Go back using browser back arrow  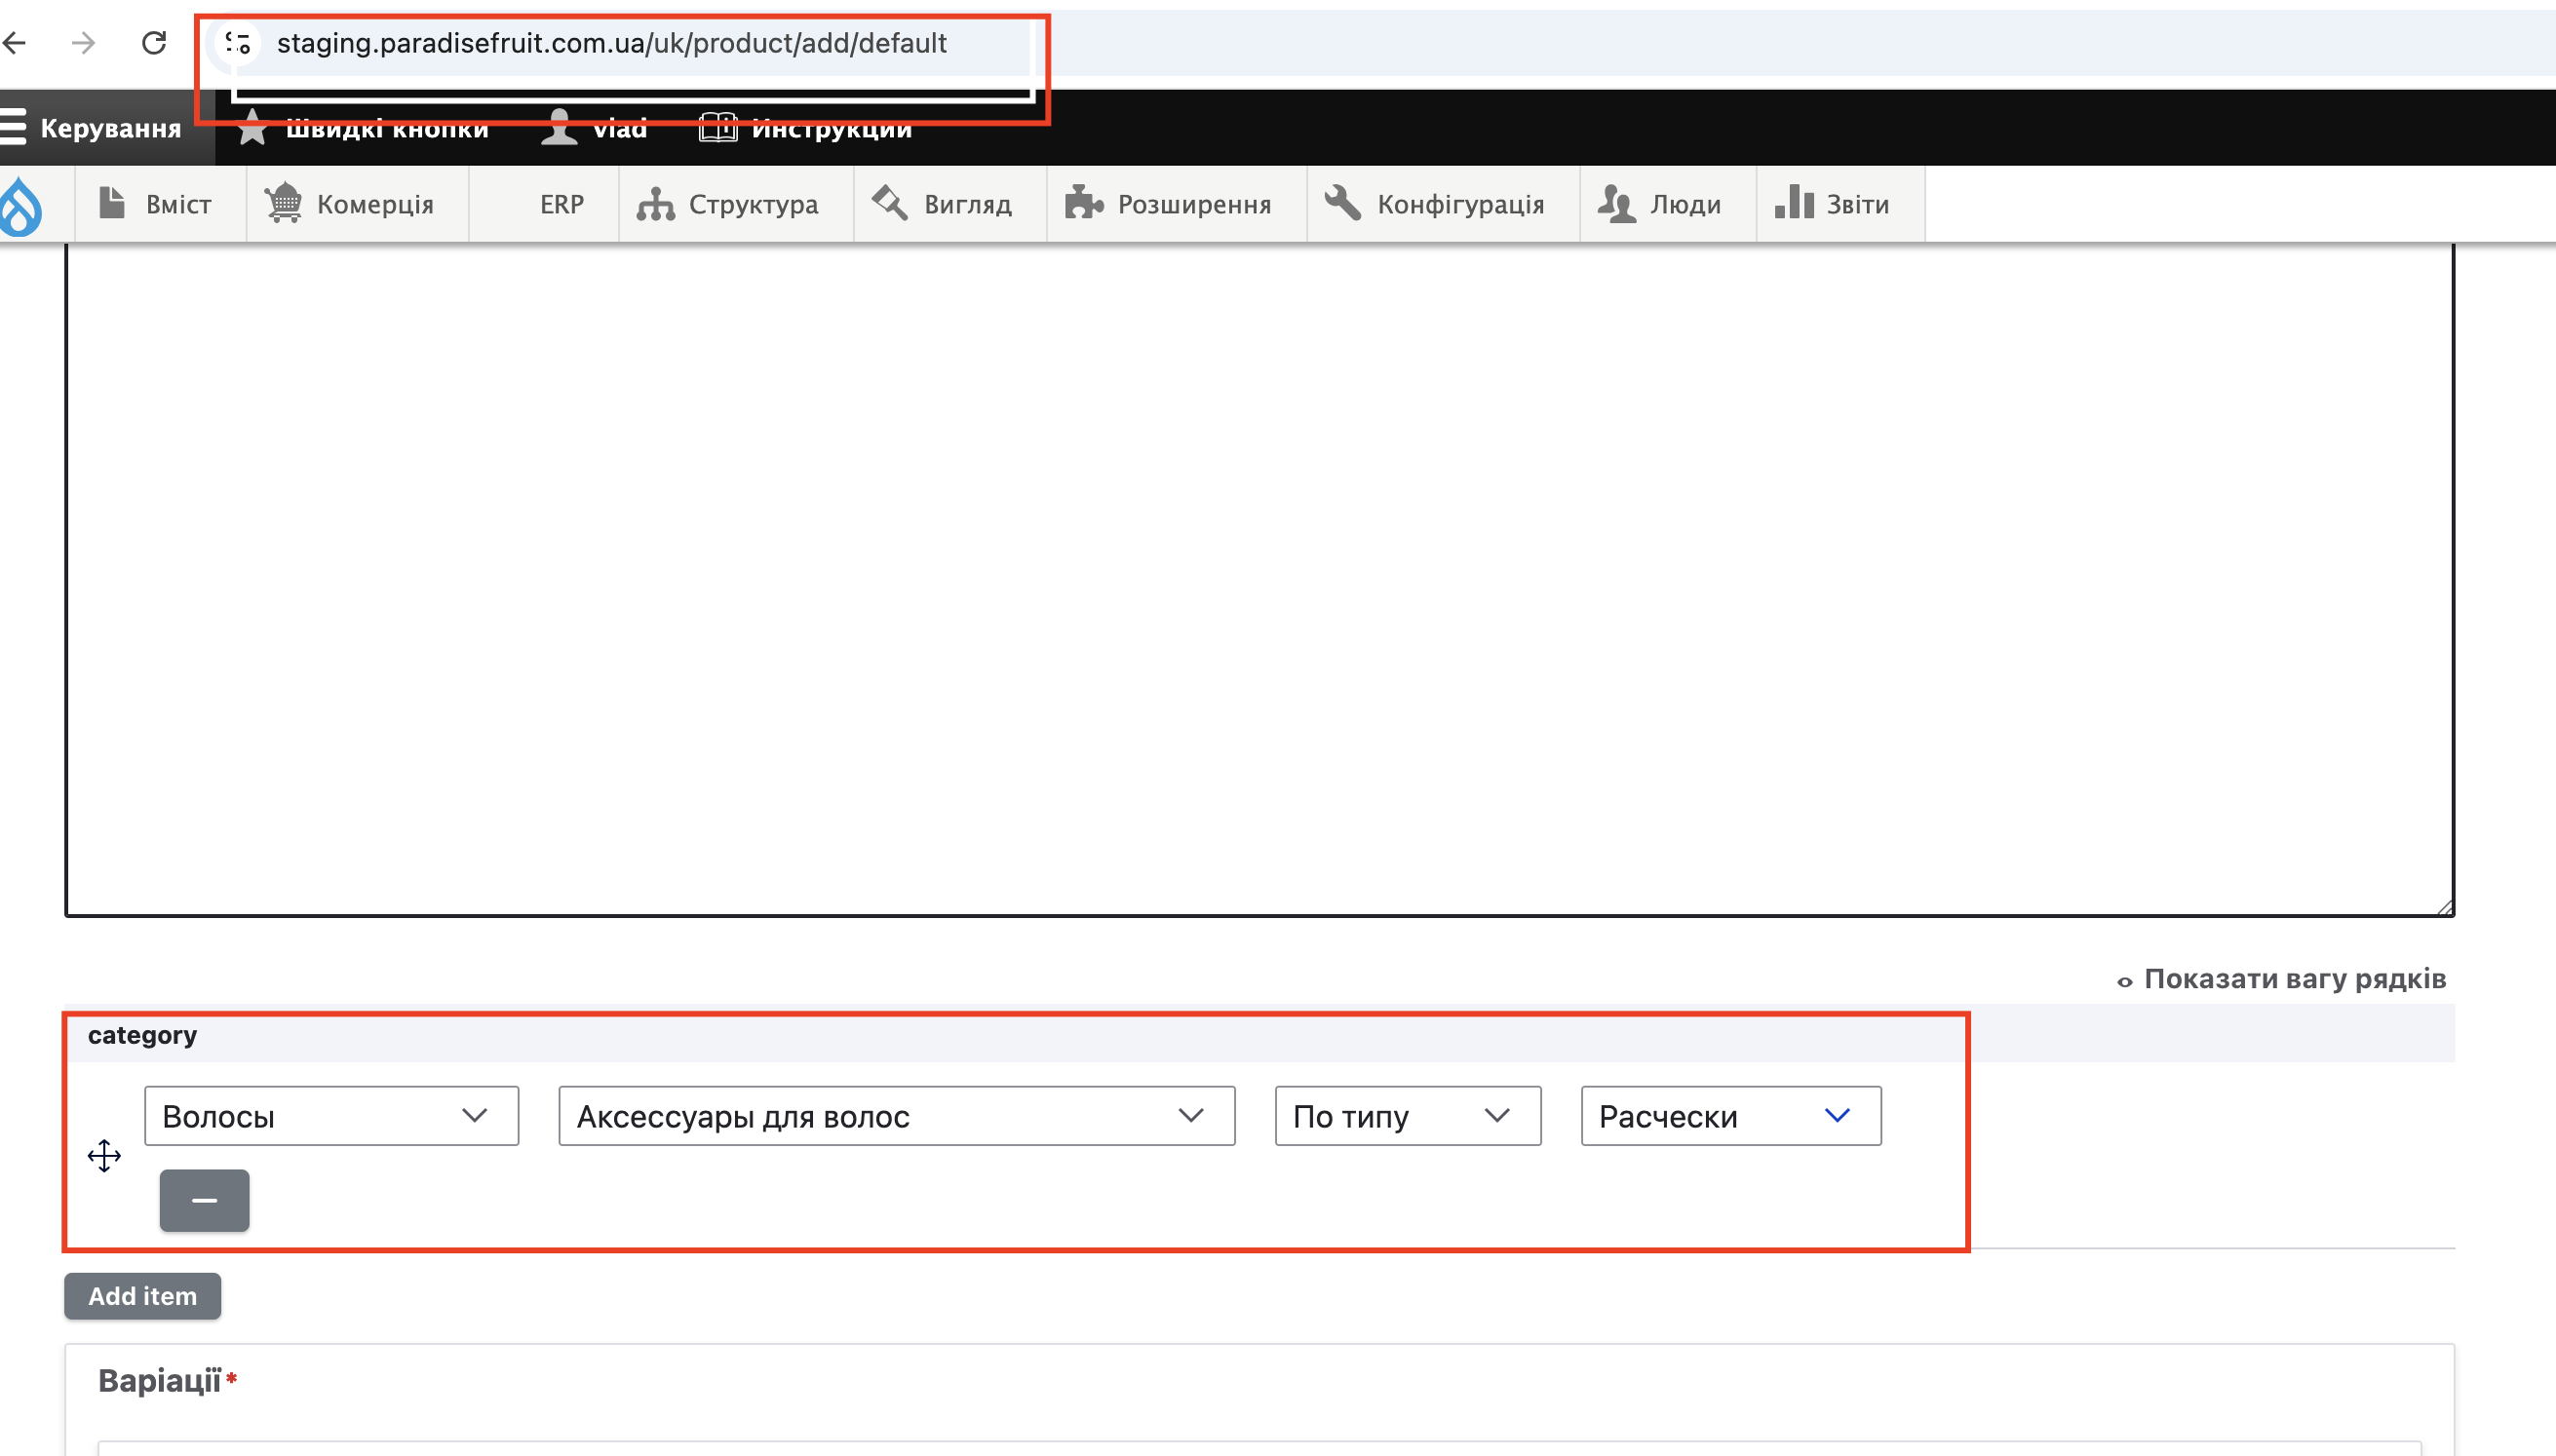click(16, 43)
